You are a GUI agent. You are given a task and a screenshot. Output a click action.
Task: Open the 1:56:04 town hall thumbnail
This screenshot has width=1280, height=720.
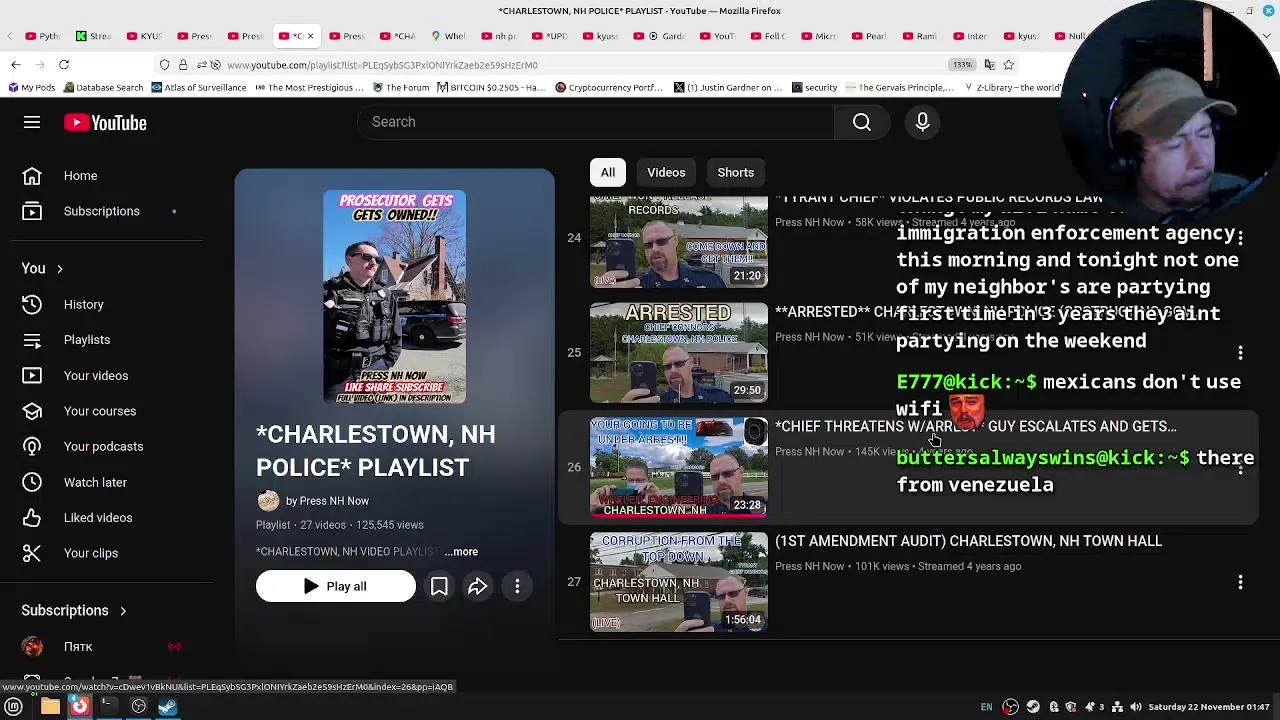(678, 582)
